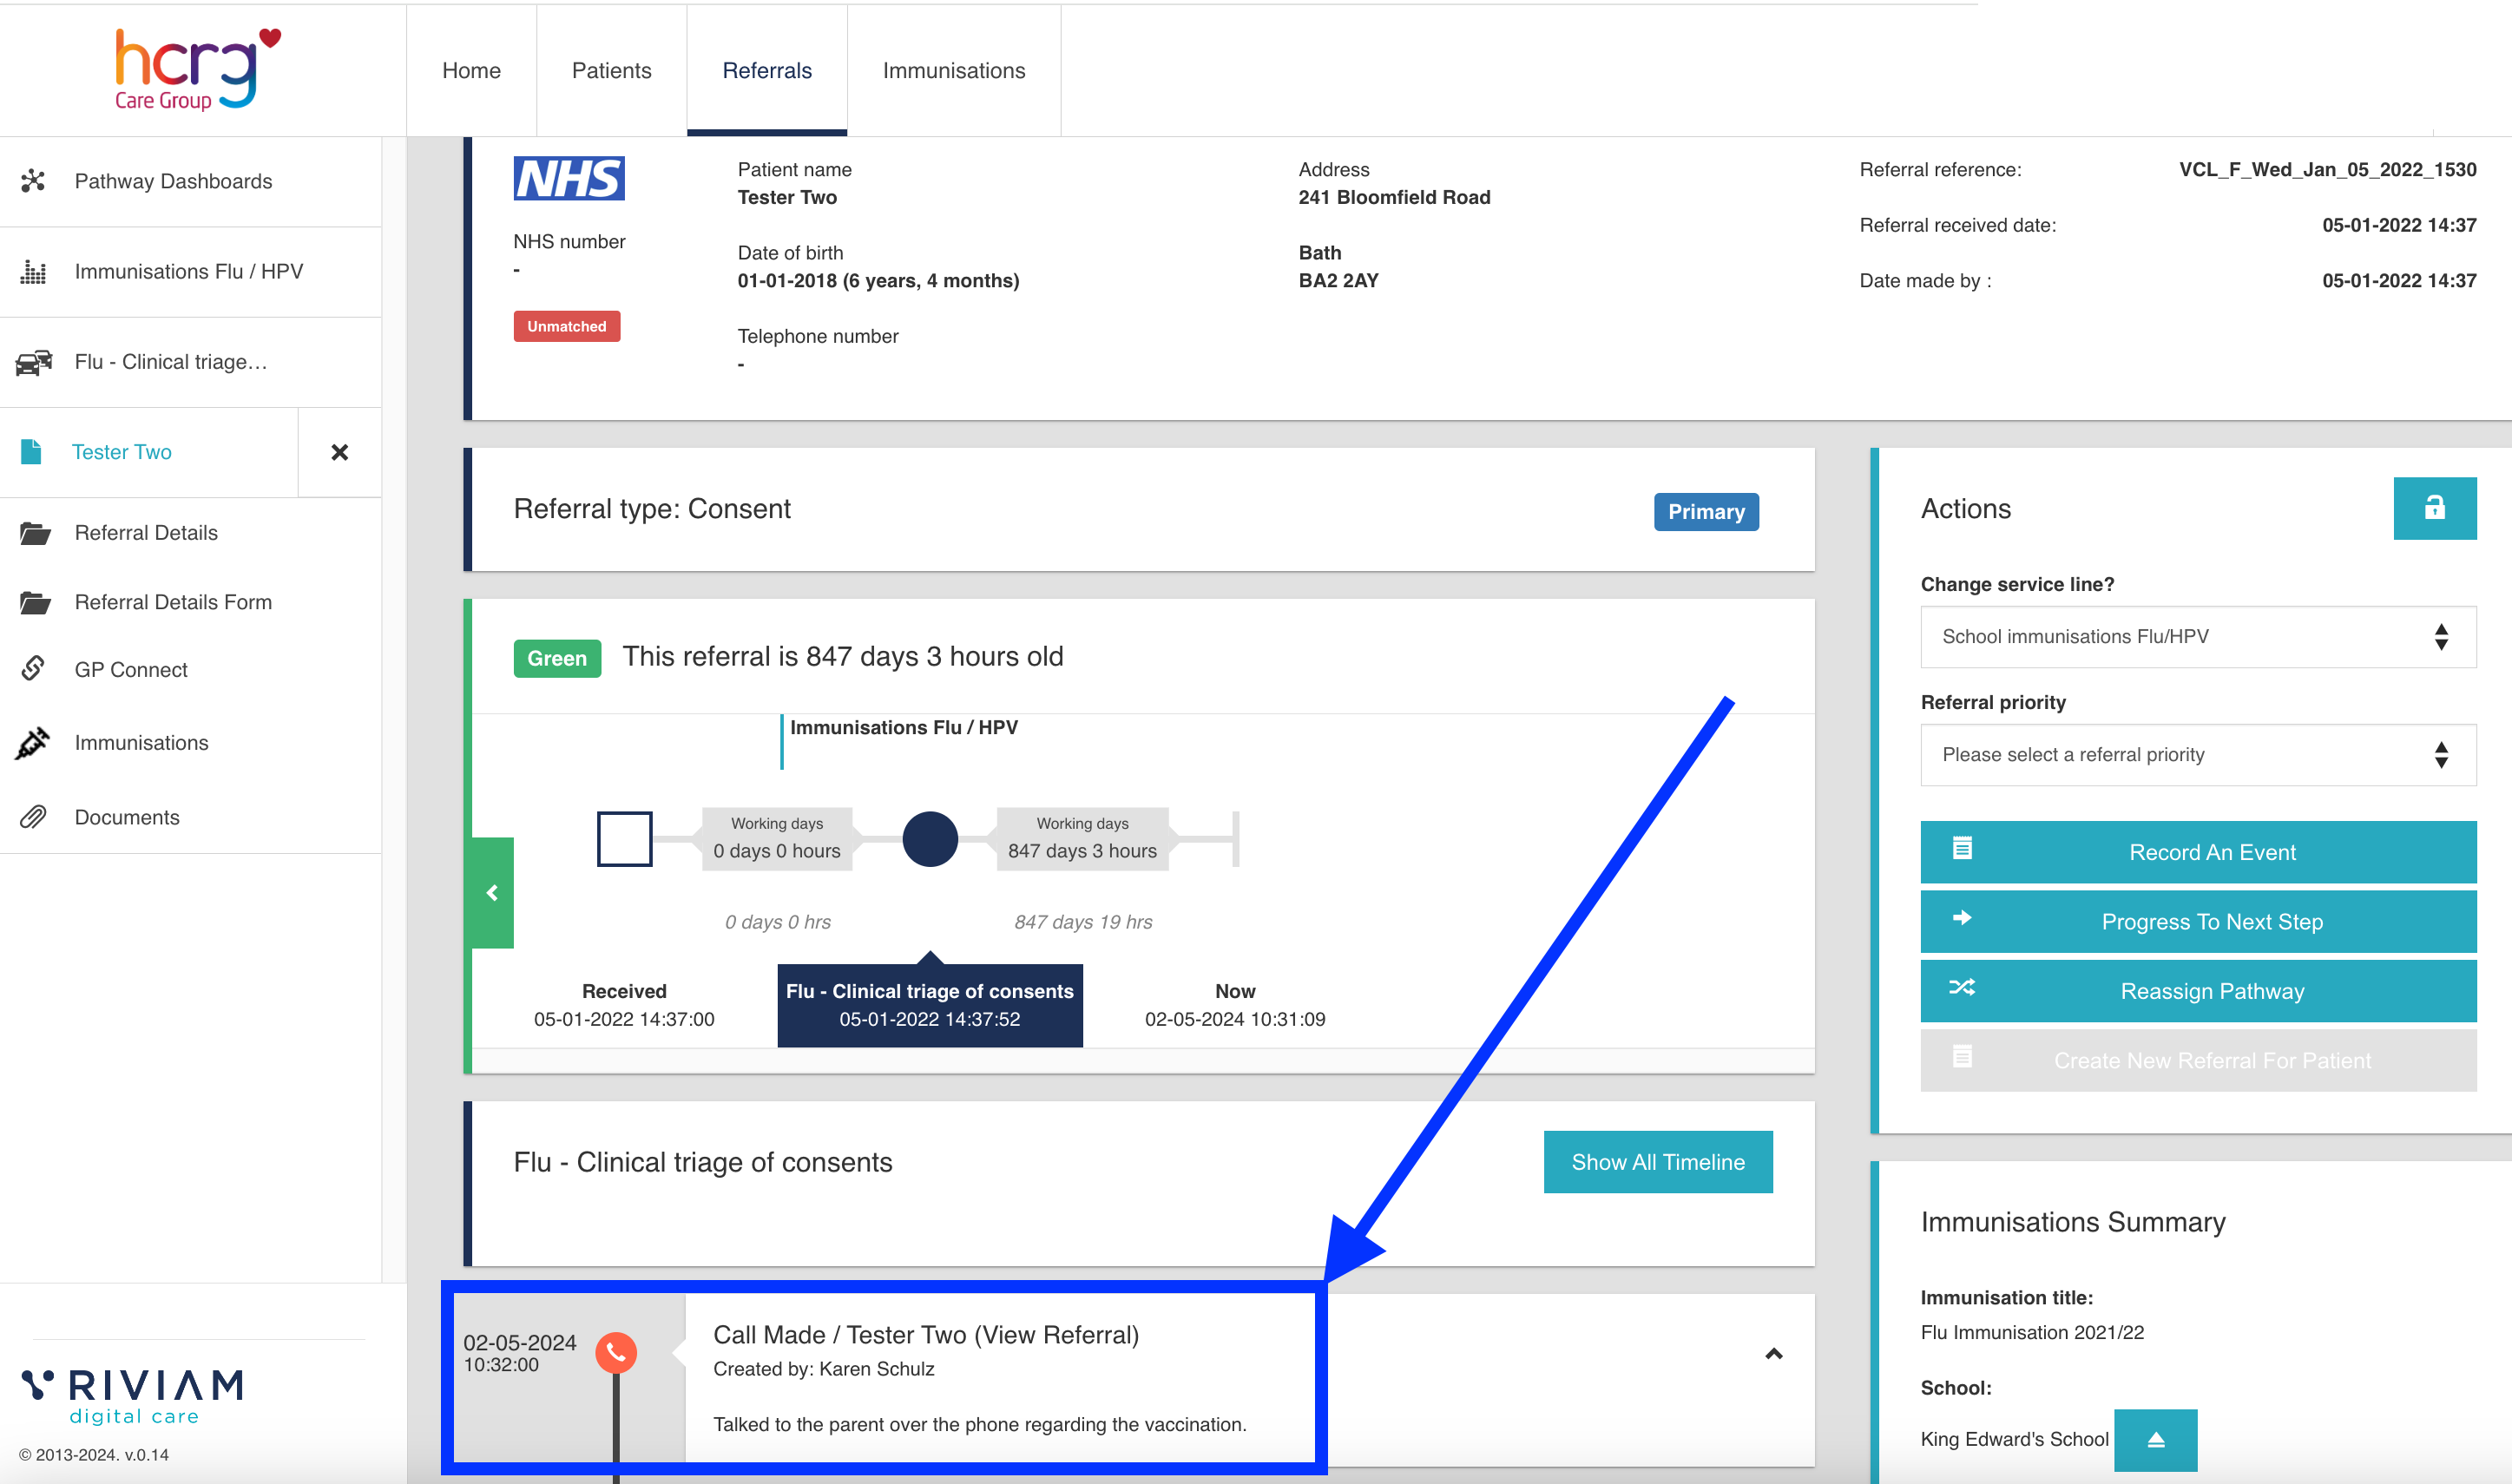Open the Referral priority dropdown

2197,755
